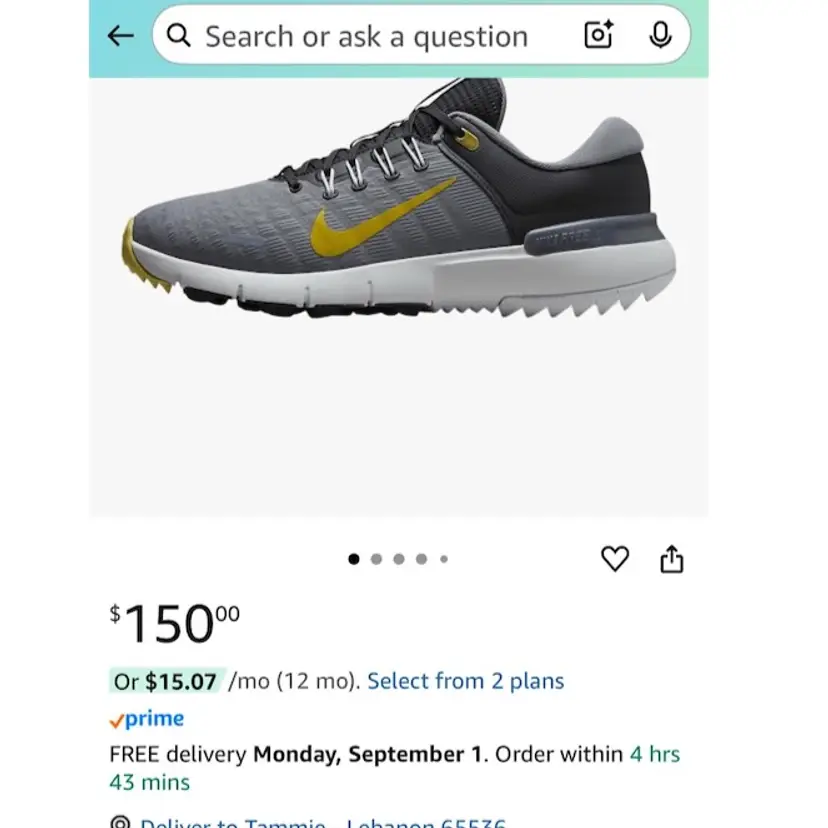The width and height of the screenshot is (828, 828).
Task: Click the Prime logo badge
Action: click(x=147, y=719)
